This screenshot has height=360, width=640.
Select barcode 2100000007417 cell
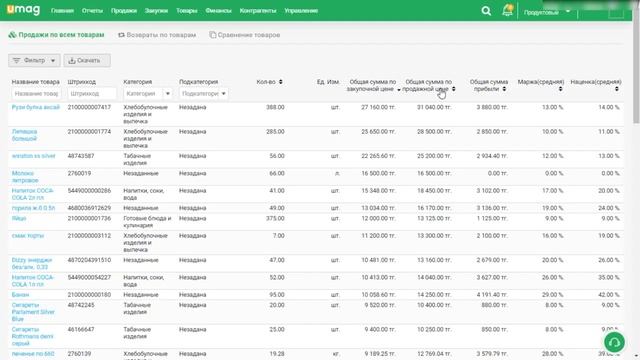point(89,107)
